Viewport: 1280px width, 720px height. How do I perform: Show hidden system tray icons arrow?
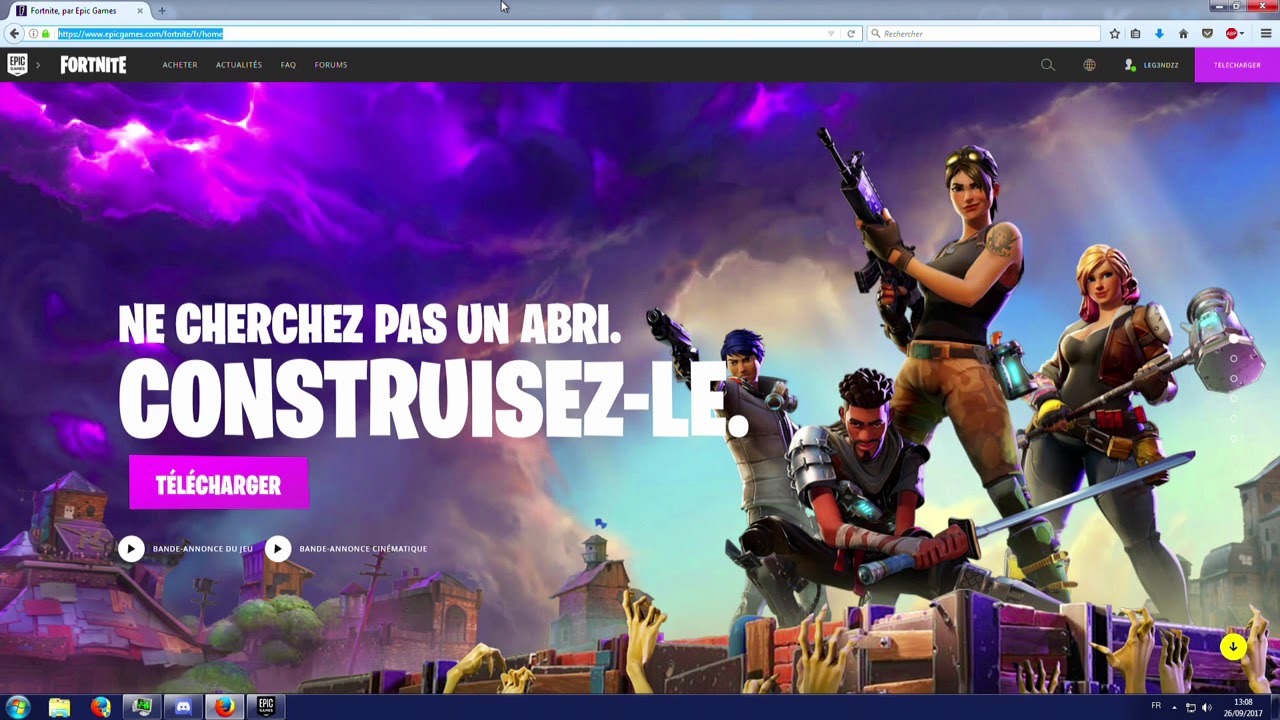click(x=1174, y=707)
